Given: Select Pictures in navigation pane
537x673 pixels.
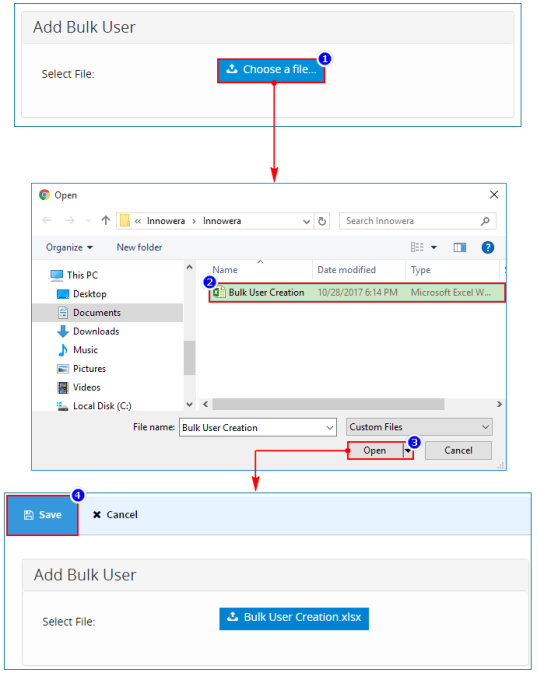Looking at the screenshot, I should 89,369.
